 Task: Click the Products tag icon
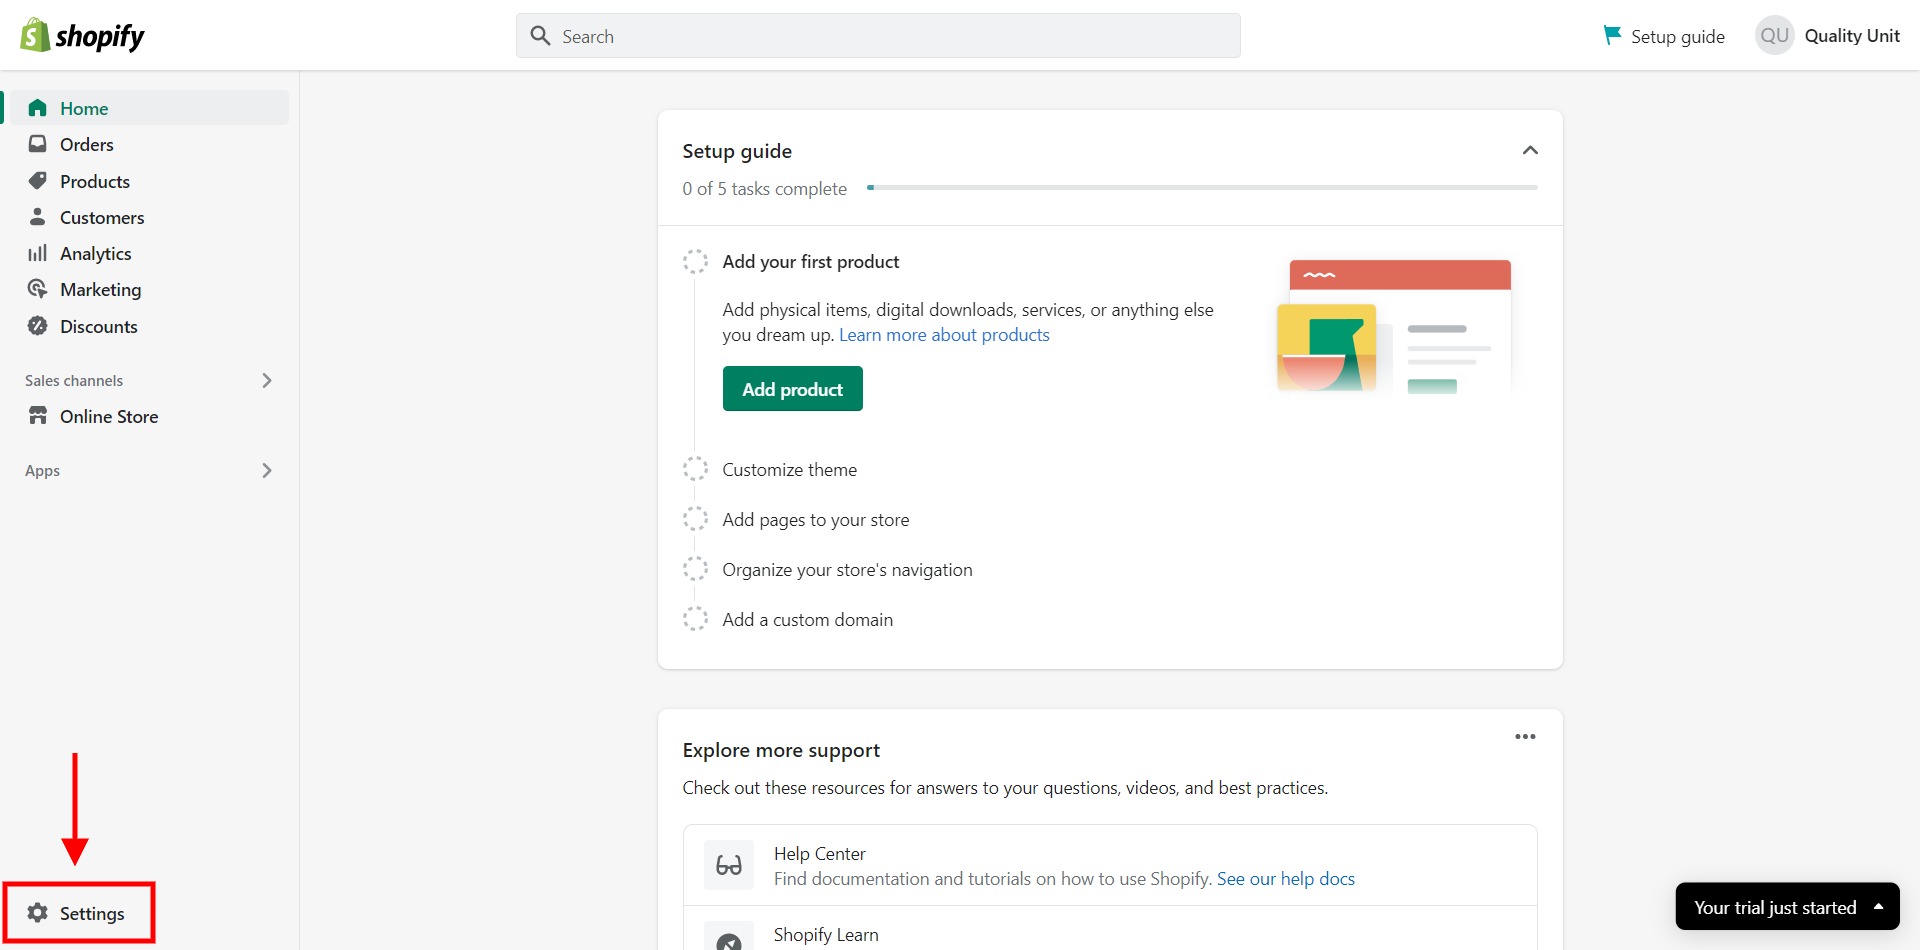[38, 181]
